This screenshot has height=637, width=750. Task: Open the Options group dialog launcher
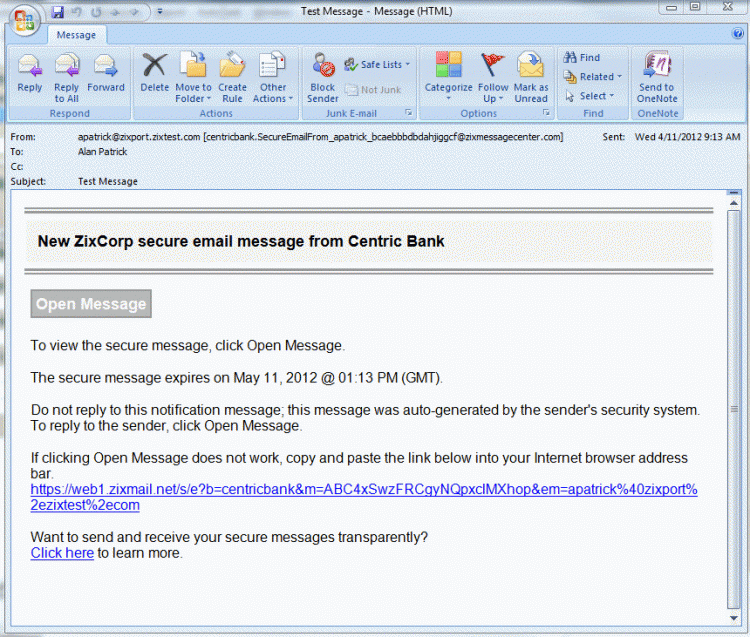pyautogui.click(x=546, y=112)
